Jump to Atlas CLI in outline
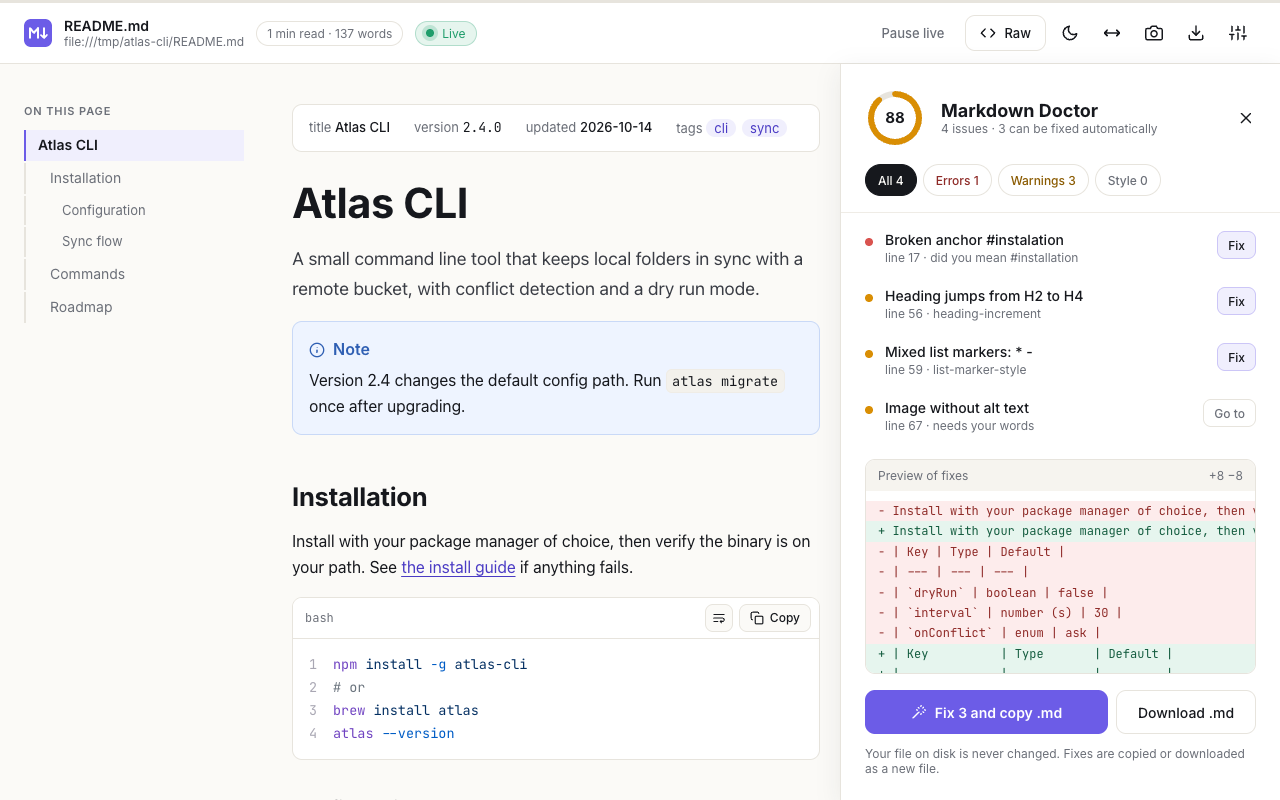Screen dimensions: 1280x800 pyautogui.click(x=134, y=145)
